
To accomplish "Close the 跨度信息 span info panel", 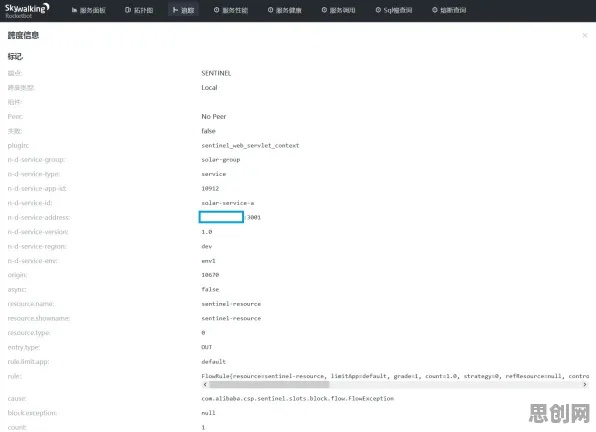I will pos(585,35).
